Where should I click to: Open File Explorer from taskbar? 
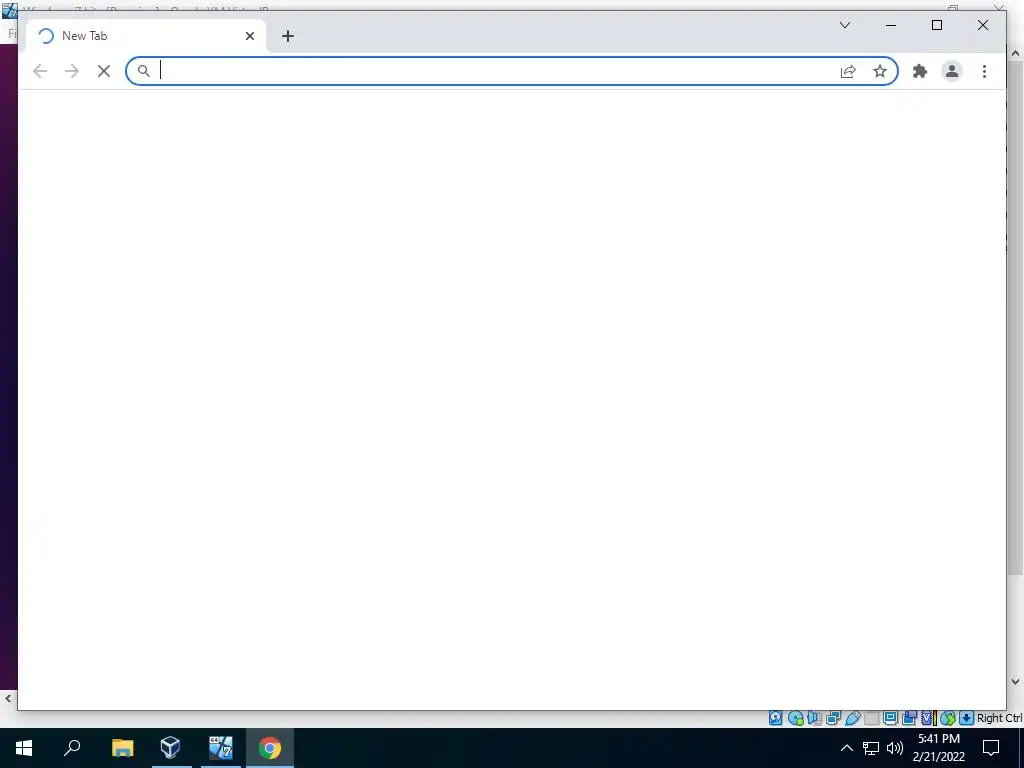coord(122,748)
